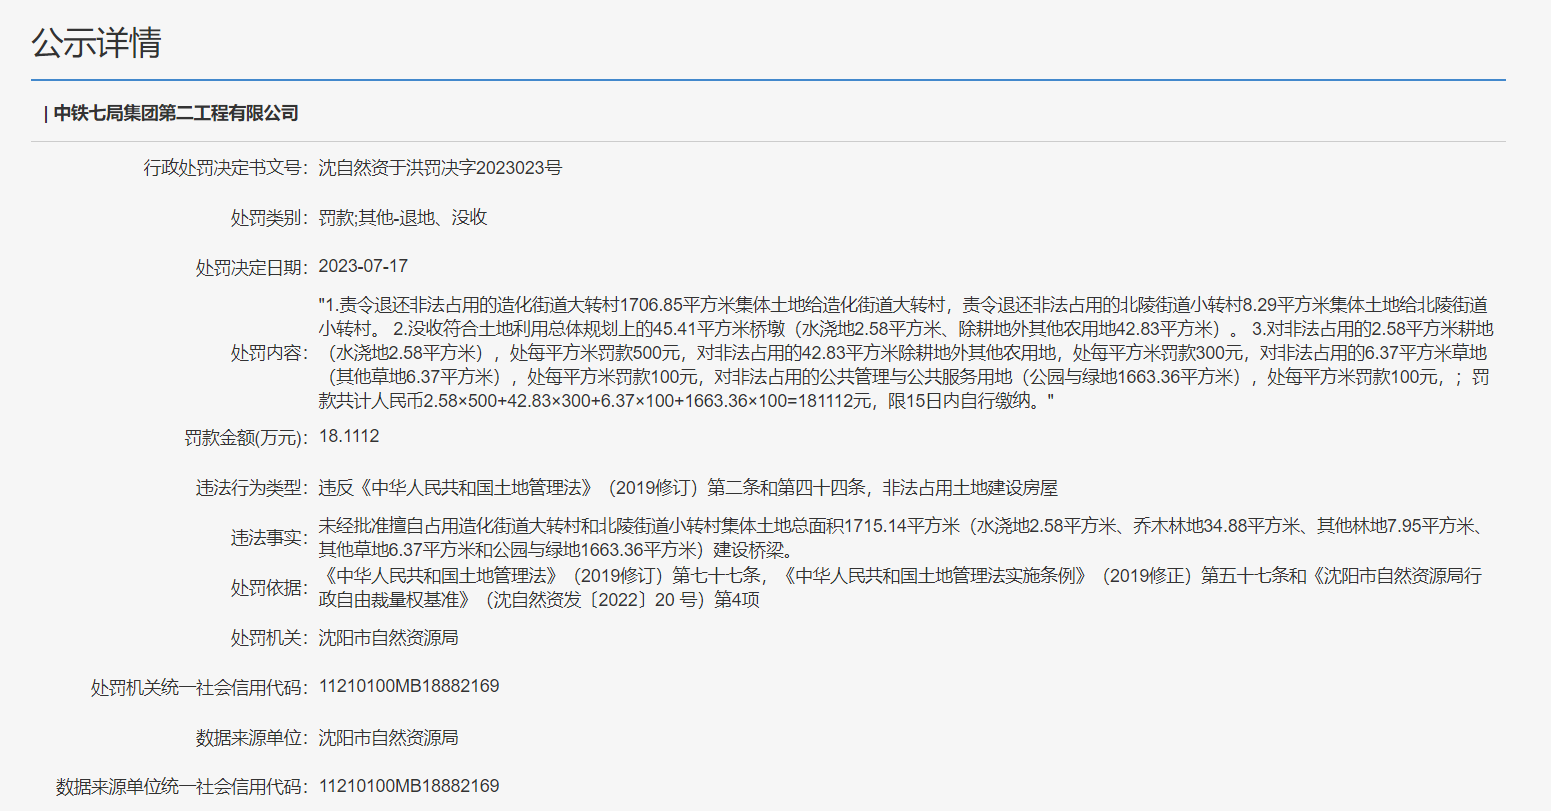1551x811 pixels.
Task: Select the date 2023-07-17
Action: (x=363, y=266)
